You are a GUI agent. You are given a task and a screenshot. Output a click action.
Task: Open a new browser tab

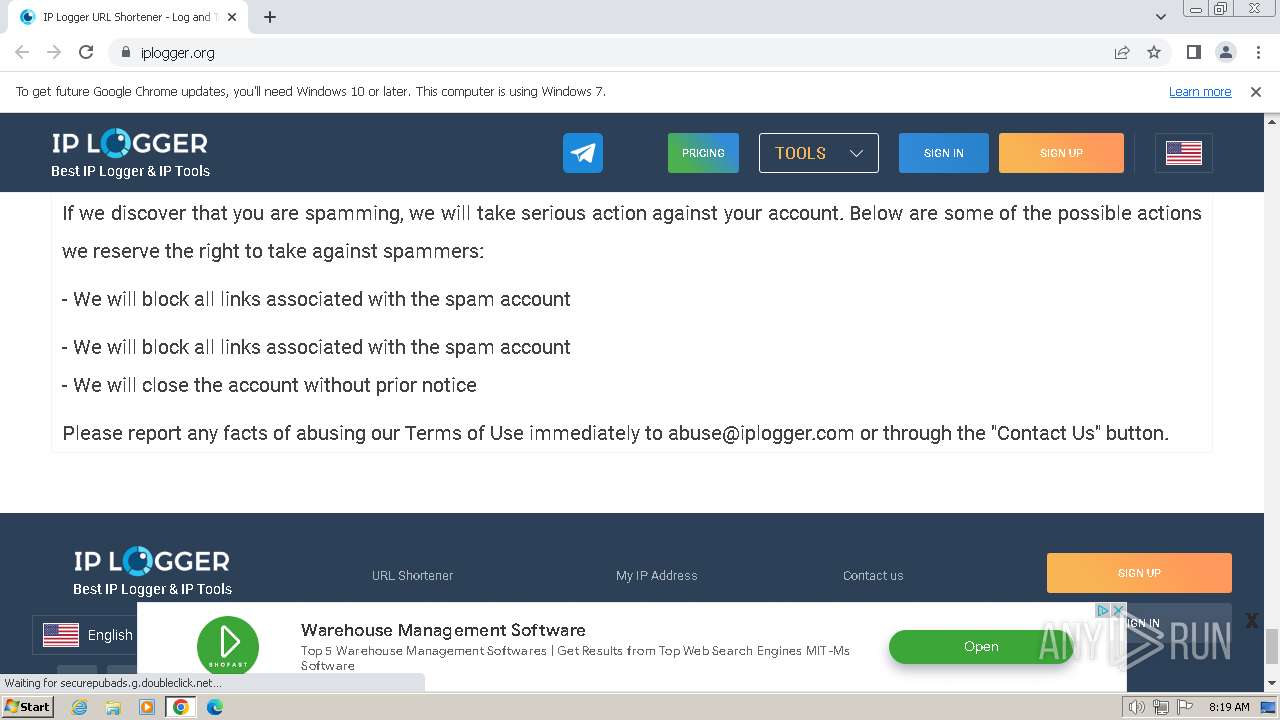270,17
